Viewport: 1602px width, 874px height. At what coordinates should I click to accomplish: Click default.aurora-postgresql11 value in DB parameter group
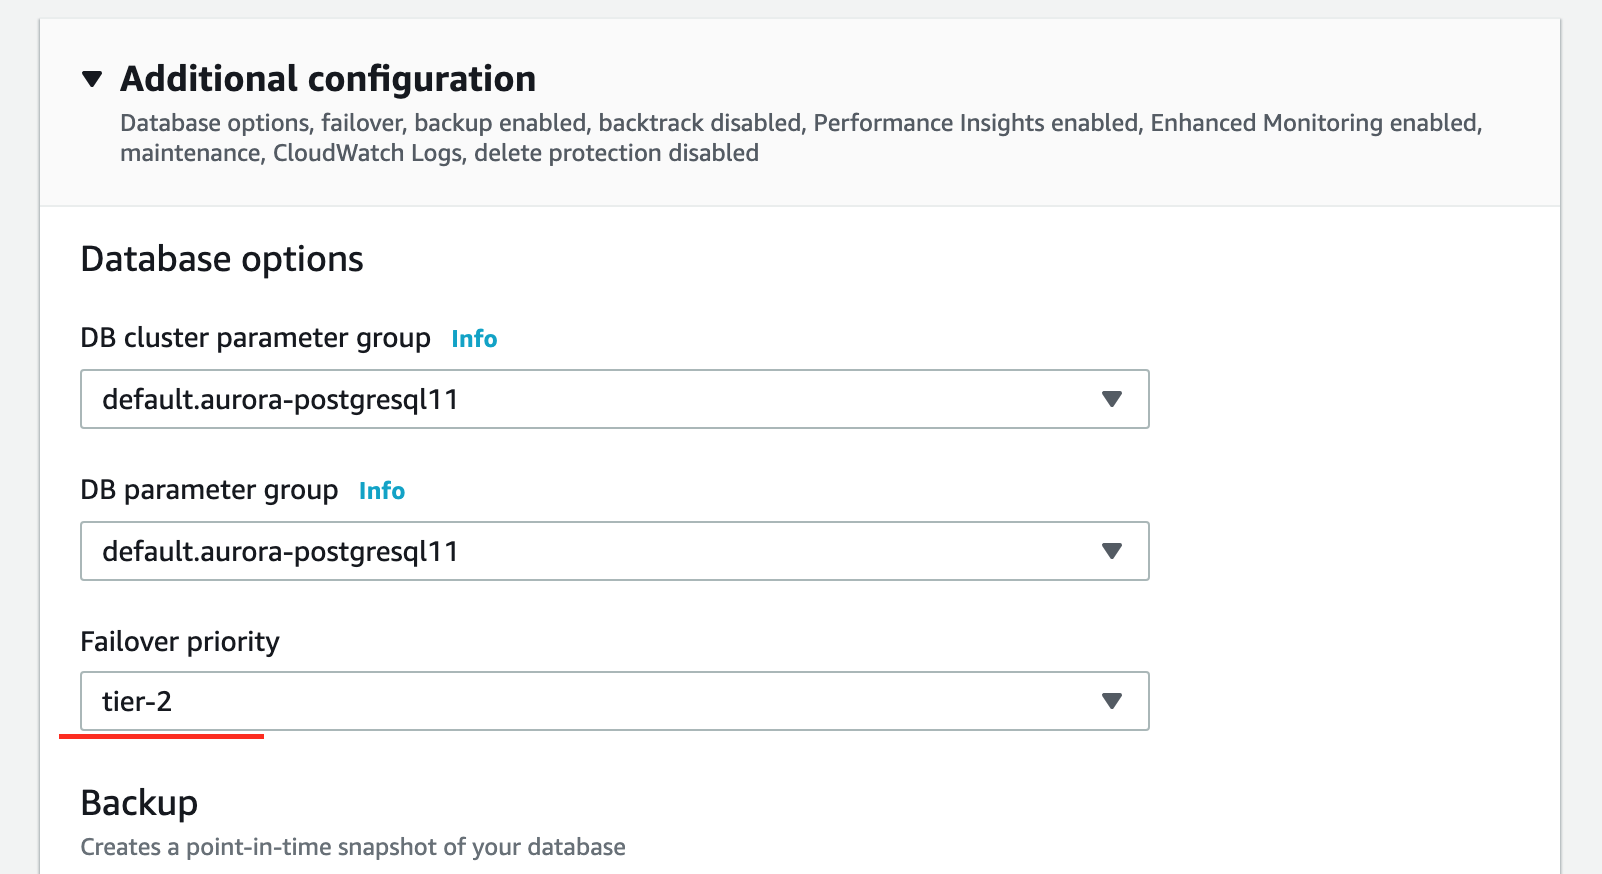280,551
